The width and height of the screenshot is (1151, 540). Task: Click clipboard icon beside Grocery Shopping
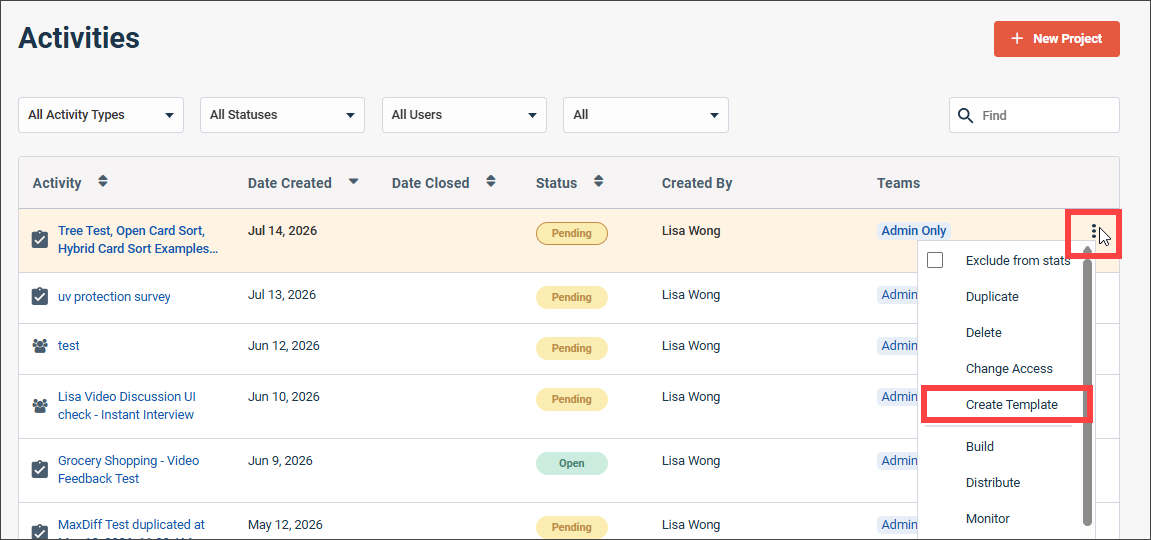pyautogui.click(x=40, y=469)
